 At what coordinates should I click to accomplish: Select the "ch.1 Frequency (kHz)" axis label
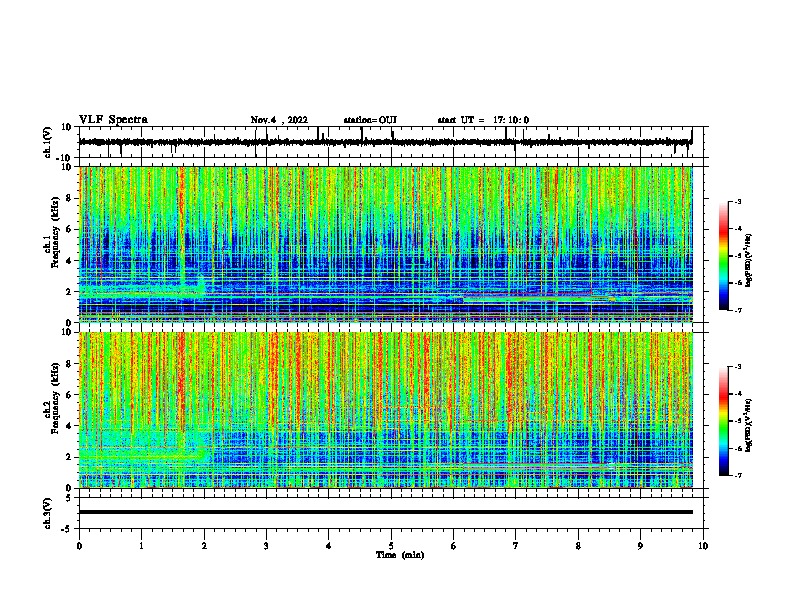tap(52, 232)
